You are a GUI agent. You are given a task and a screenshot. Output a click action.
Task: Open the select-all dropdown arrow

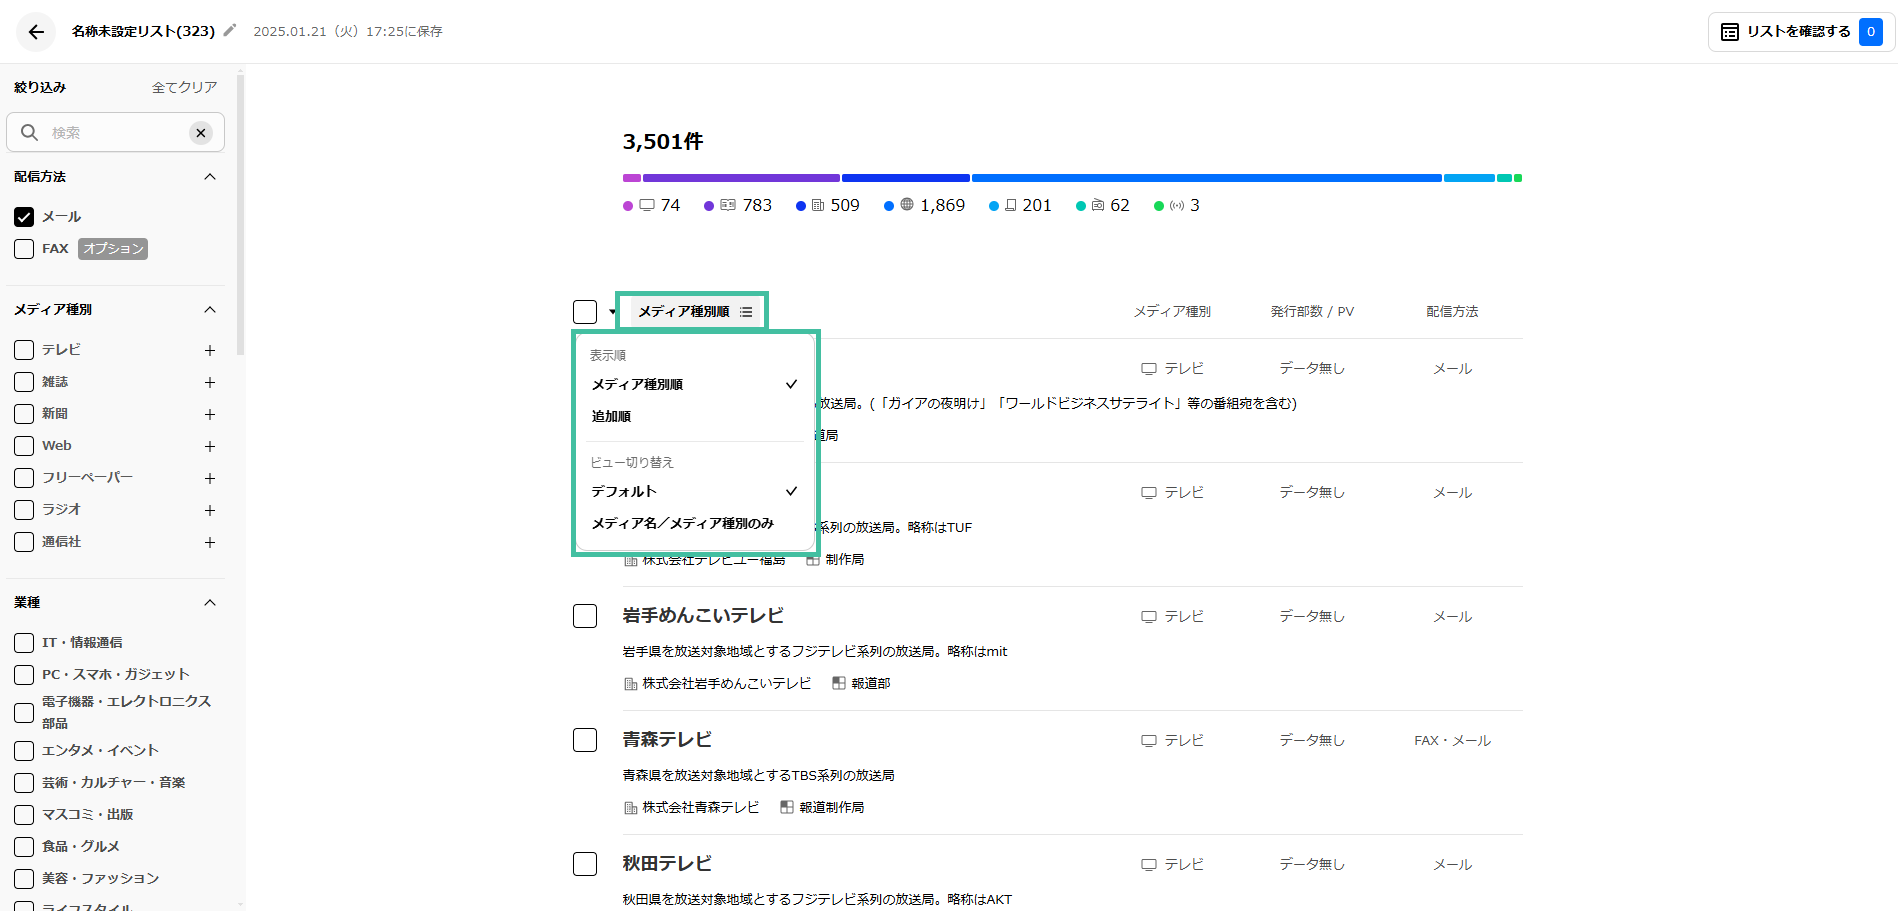(612, 312)
